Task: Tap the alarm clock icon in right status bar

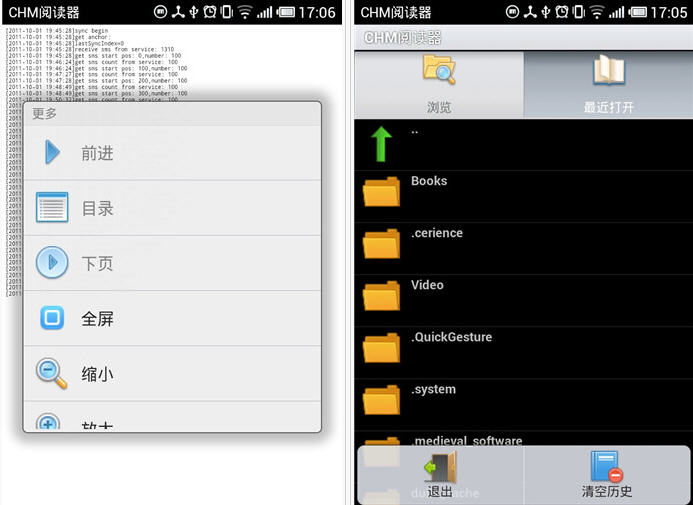Action: 562,12
